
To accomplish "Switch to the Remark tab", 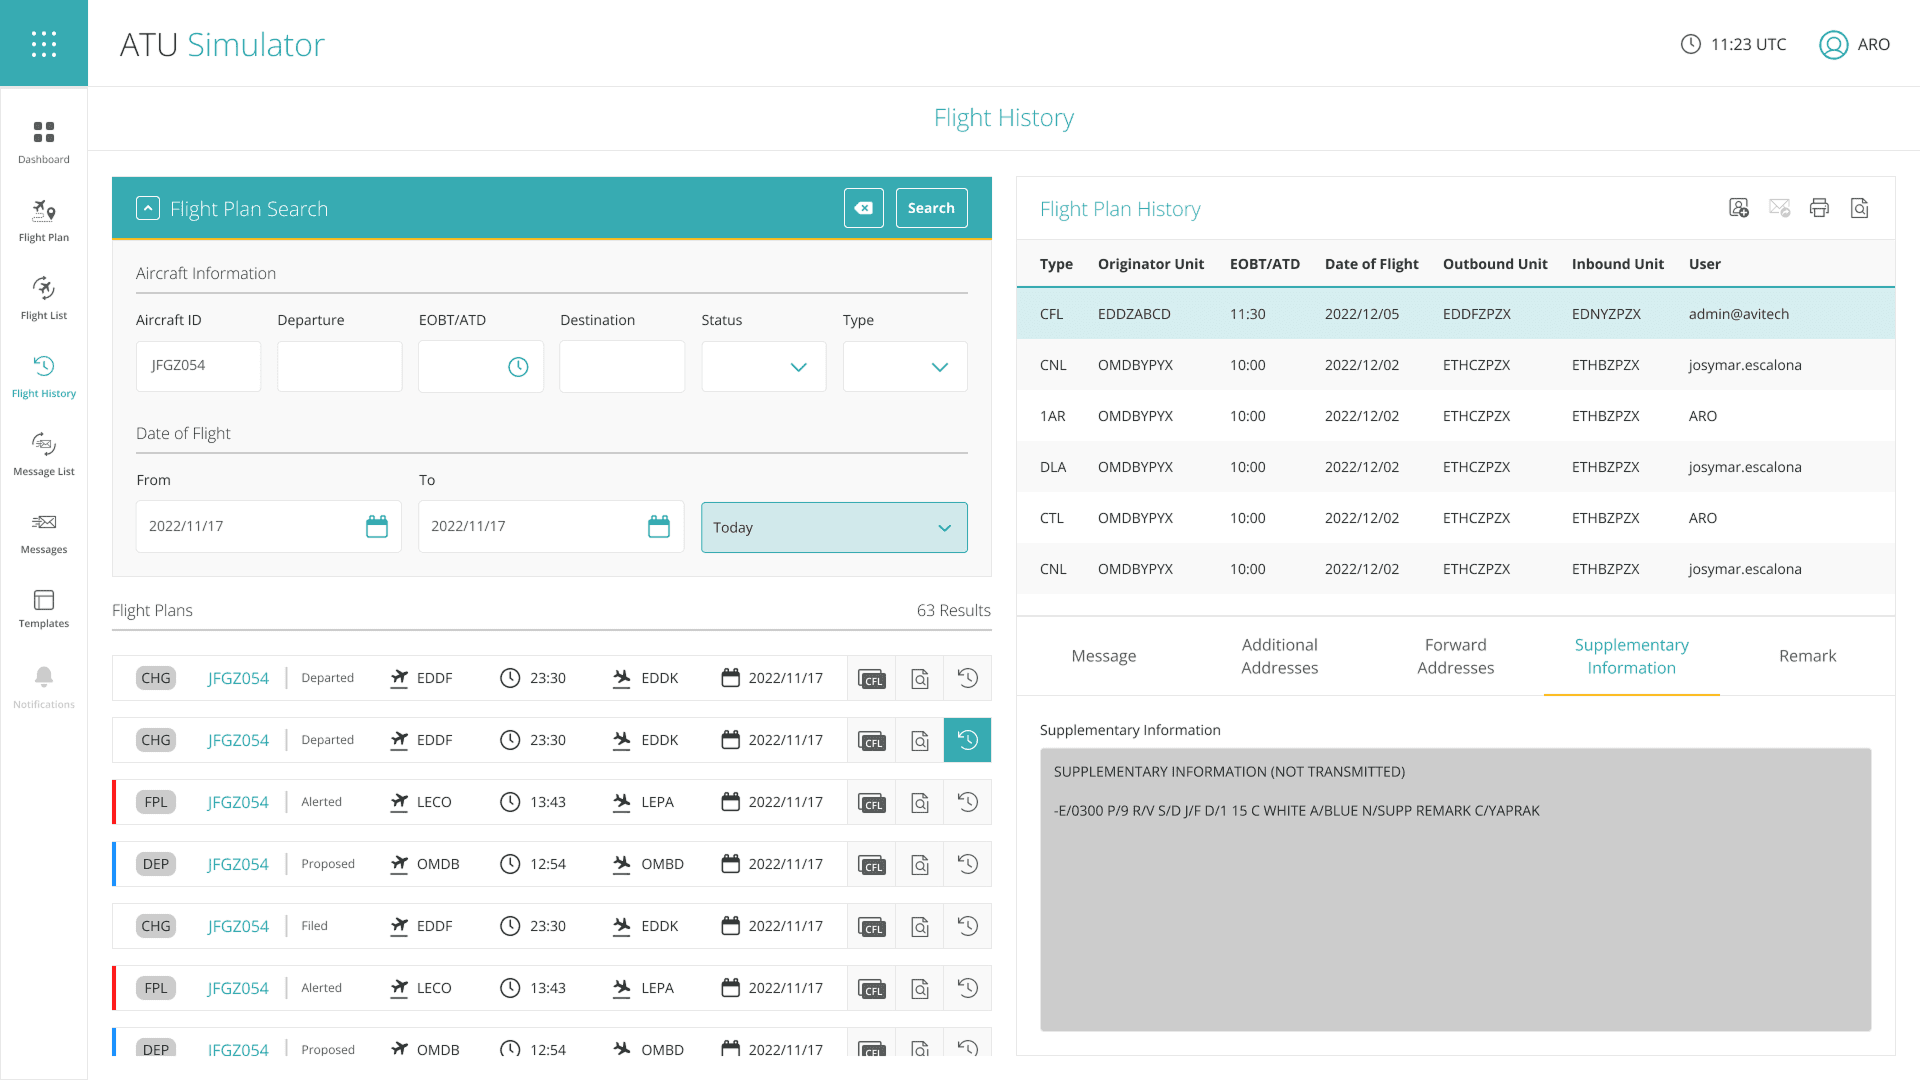I will click(1806, 656).
